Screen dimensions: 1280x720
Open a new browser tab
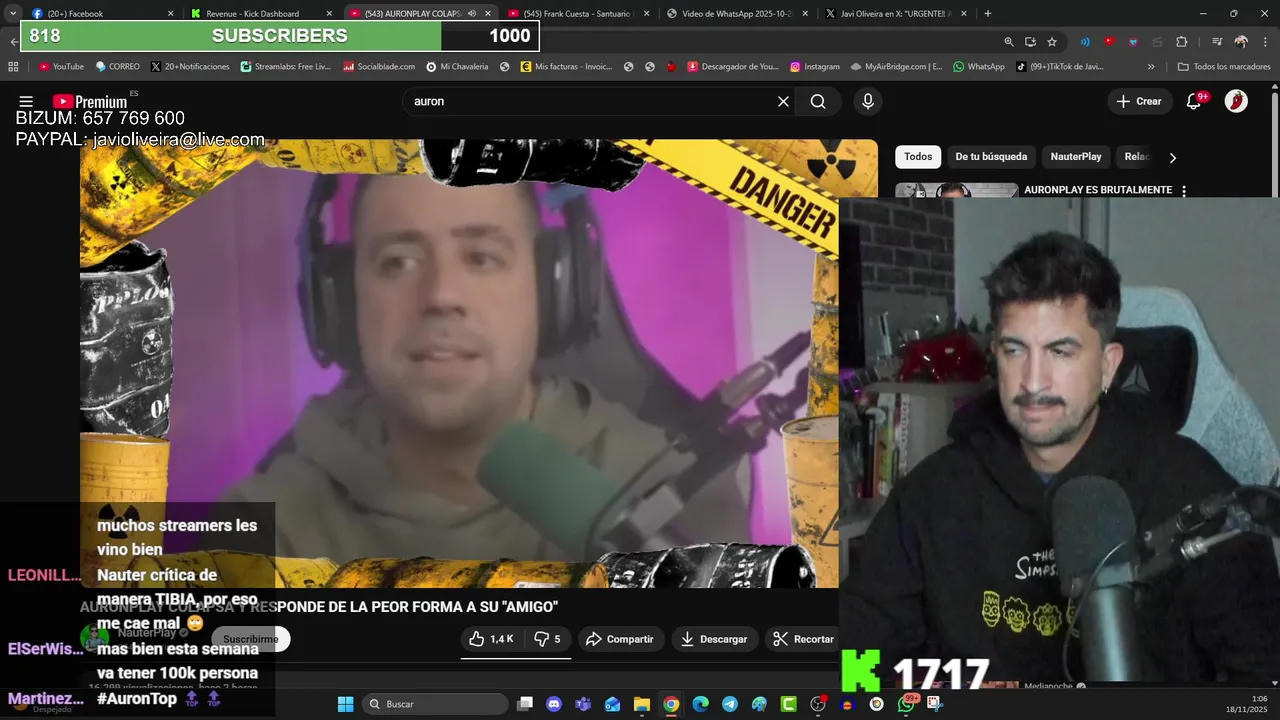(988, 14)
